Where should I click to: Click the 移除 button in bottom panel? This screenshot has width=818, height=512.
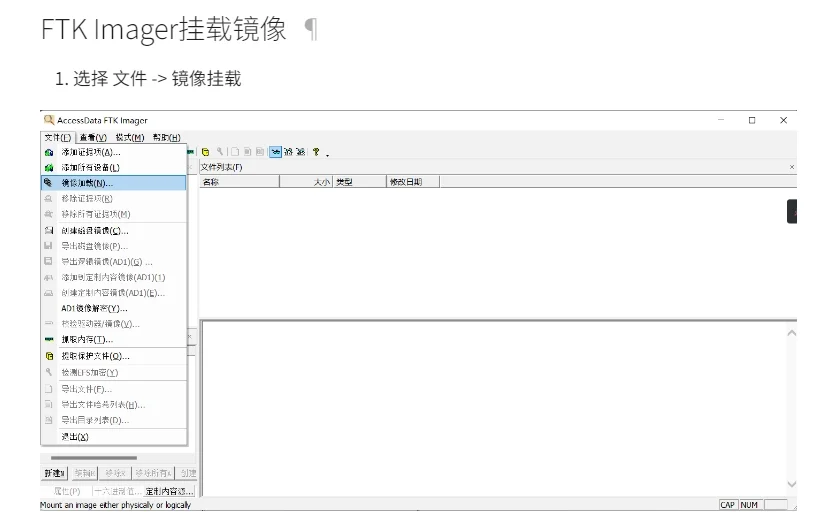pyautogui.click(x=115, y=473)
